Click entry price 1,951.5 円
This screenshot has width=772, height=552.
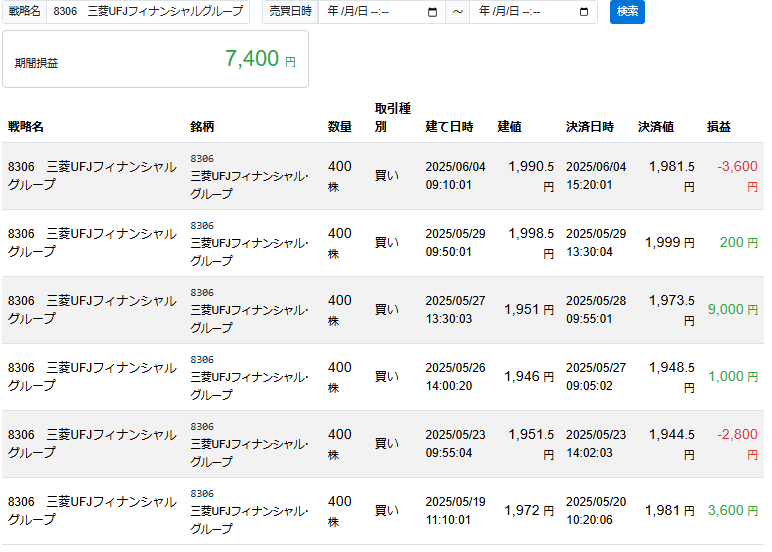(531, 444)
